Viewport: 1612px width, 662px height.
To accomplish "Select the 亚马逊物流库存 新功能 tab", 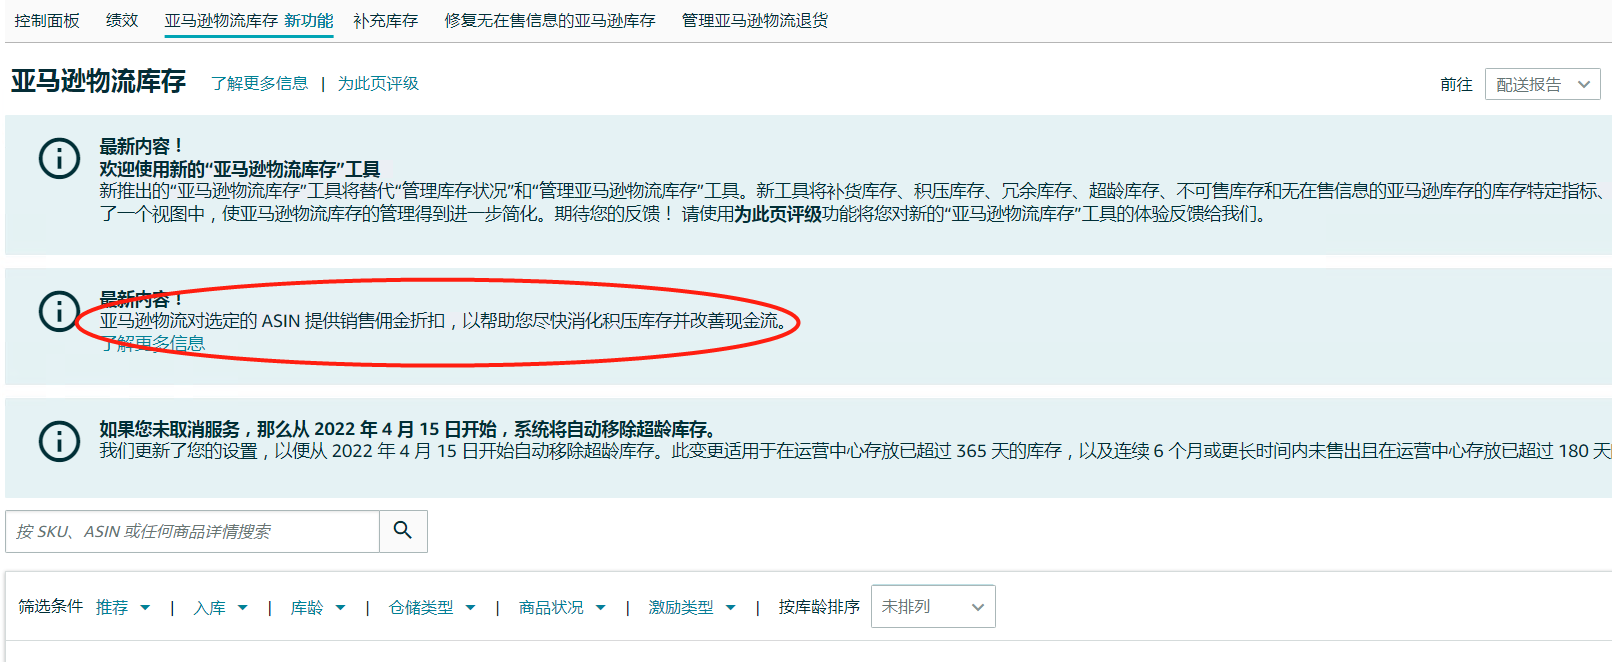I will [x=249, y=21].
